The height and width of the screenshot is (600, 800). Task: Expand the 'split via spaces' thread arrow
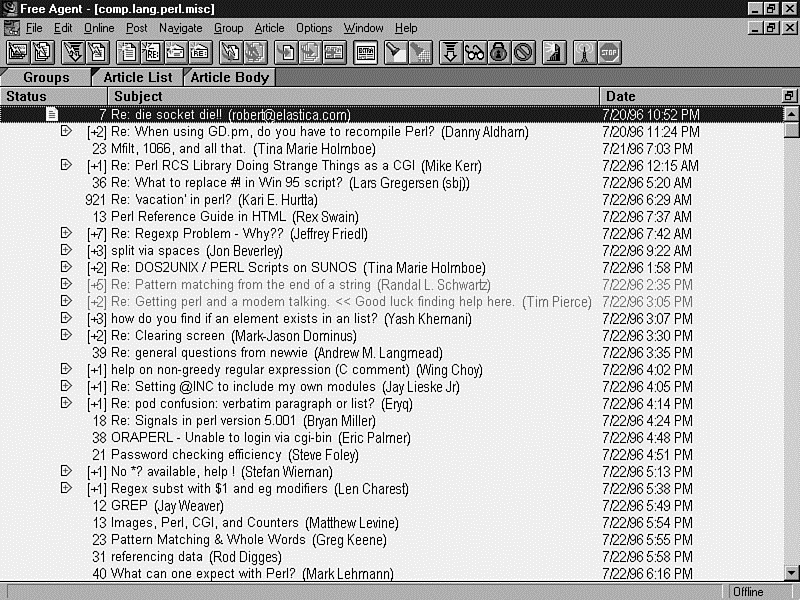click(x=66, y=250)
